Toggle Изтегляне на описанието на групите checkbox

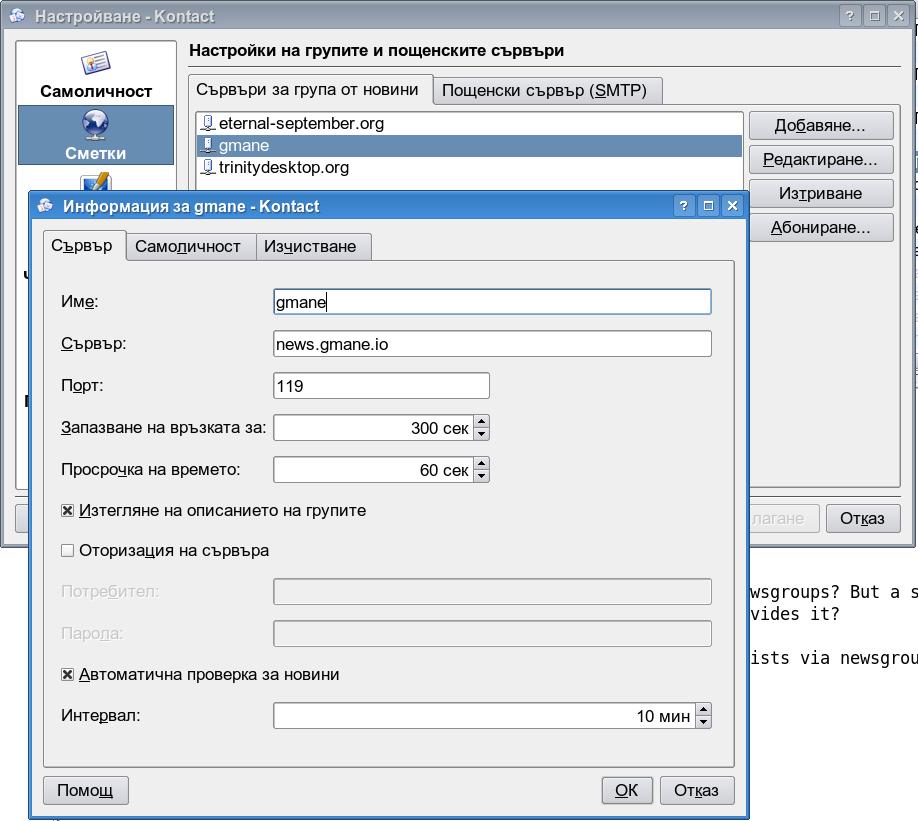coord(67,511)
